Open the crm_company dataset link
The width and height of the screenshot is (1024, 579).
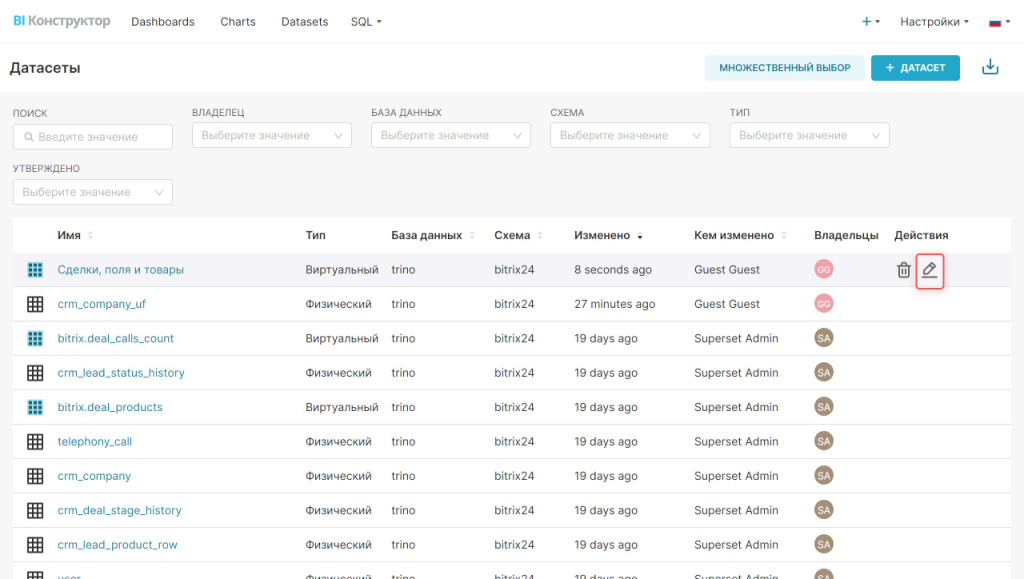(94, 476)
